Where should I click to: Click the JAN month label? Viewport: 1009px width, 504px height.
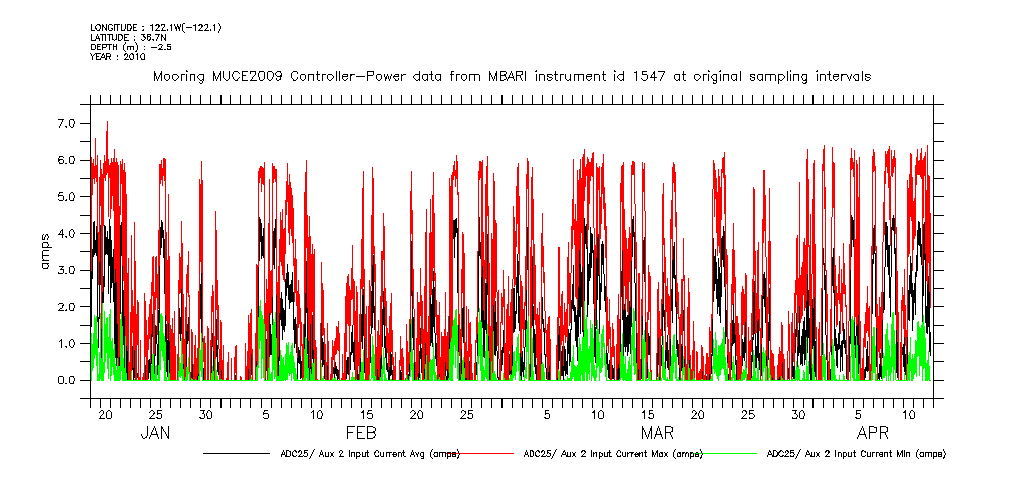pos(155,433)
